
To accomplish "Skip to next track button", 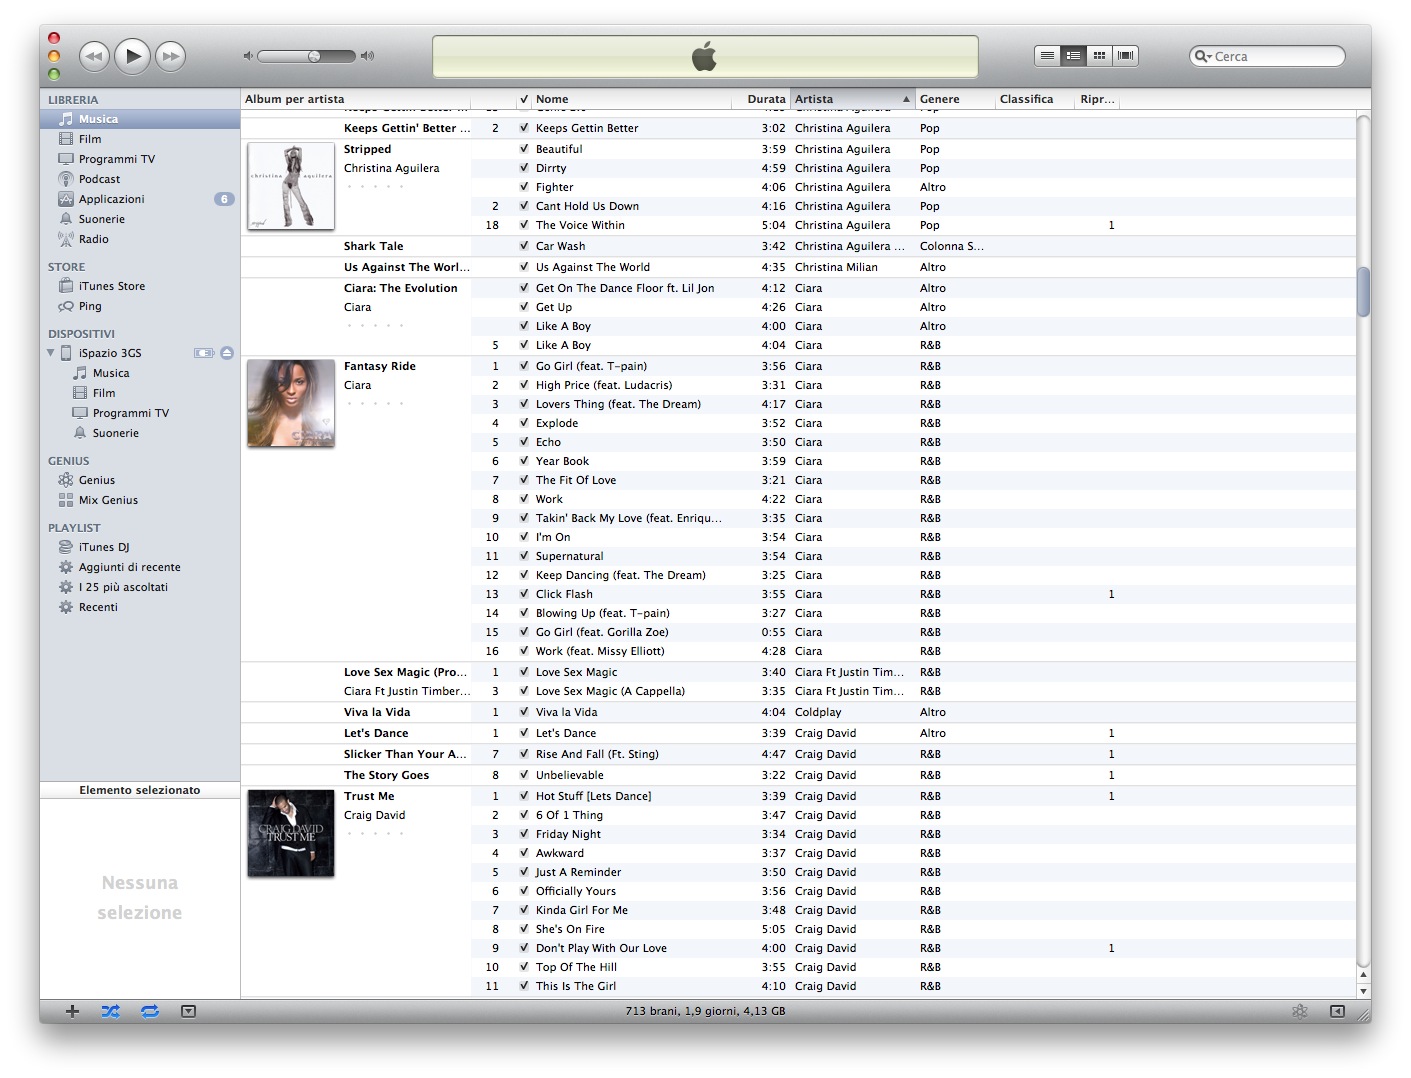I will (x=171, y=56).
